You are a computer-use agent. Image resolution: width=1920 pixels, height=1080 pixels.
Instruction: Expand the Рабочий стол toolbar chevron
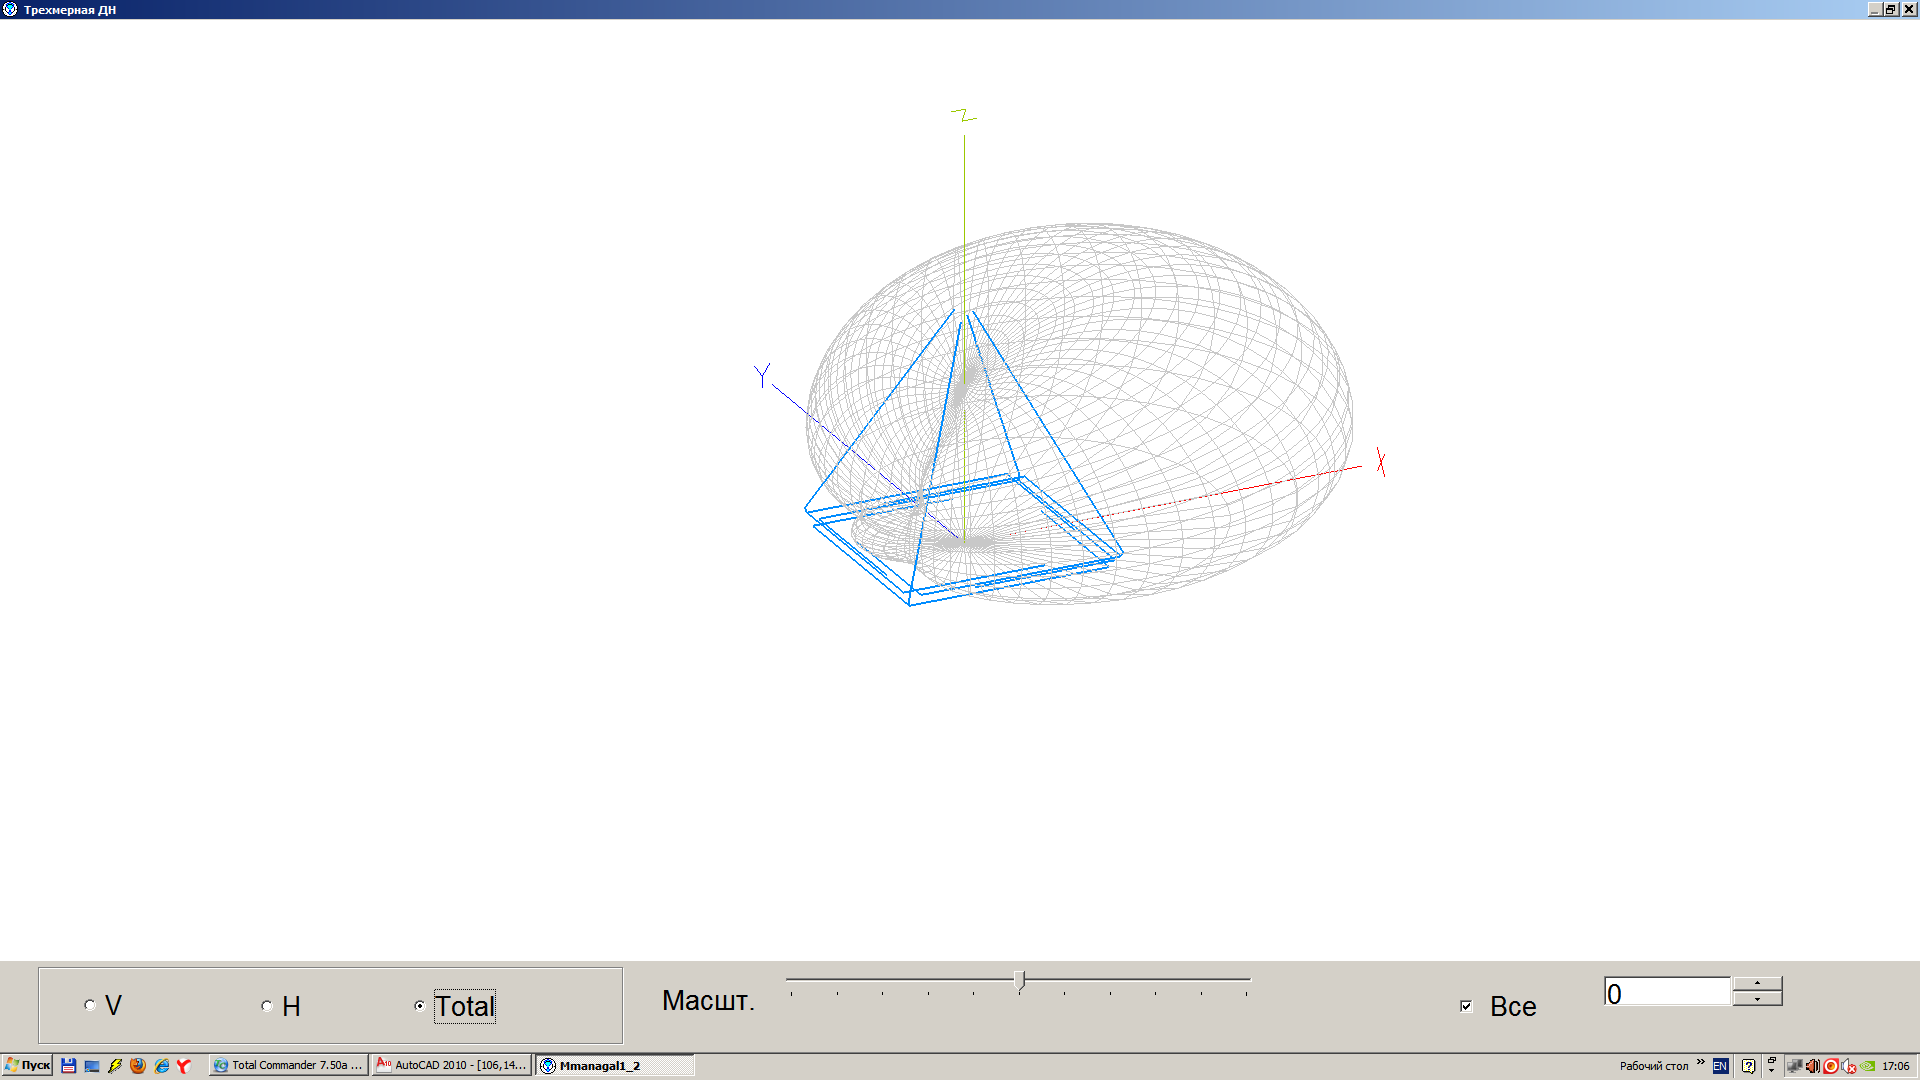1700,1062
